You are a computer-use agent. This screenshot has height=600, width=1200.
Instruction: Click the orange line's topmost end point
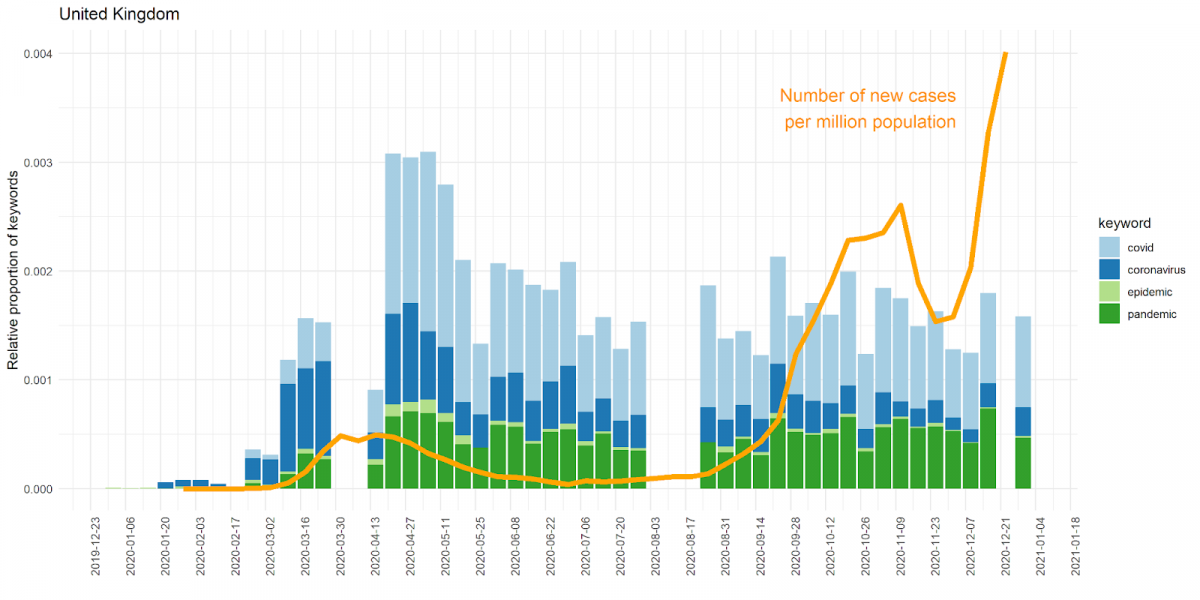coord(1005,54)
